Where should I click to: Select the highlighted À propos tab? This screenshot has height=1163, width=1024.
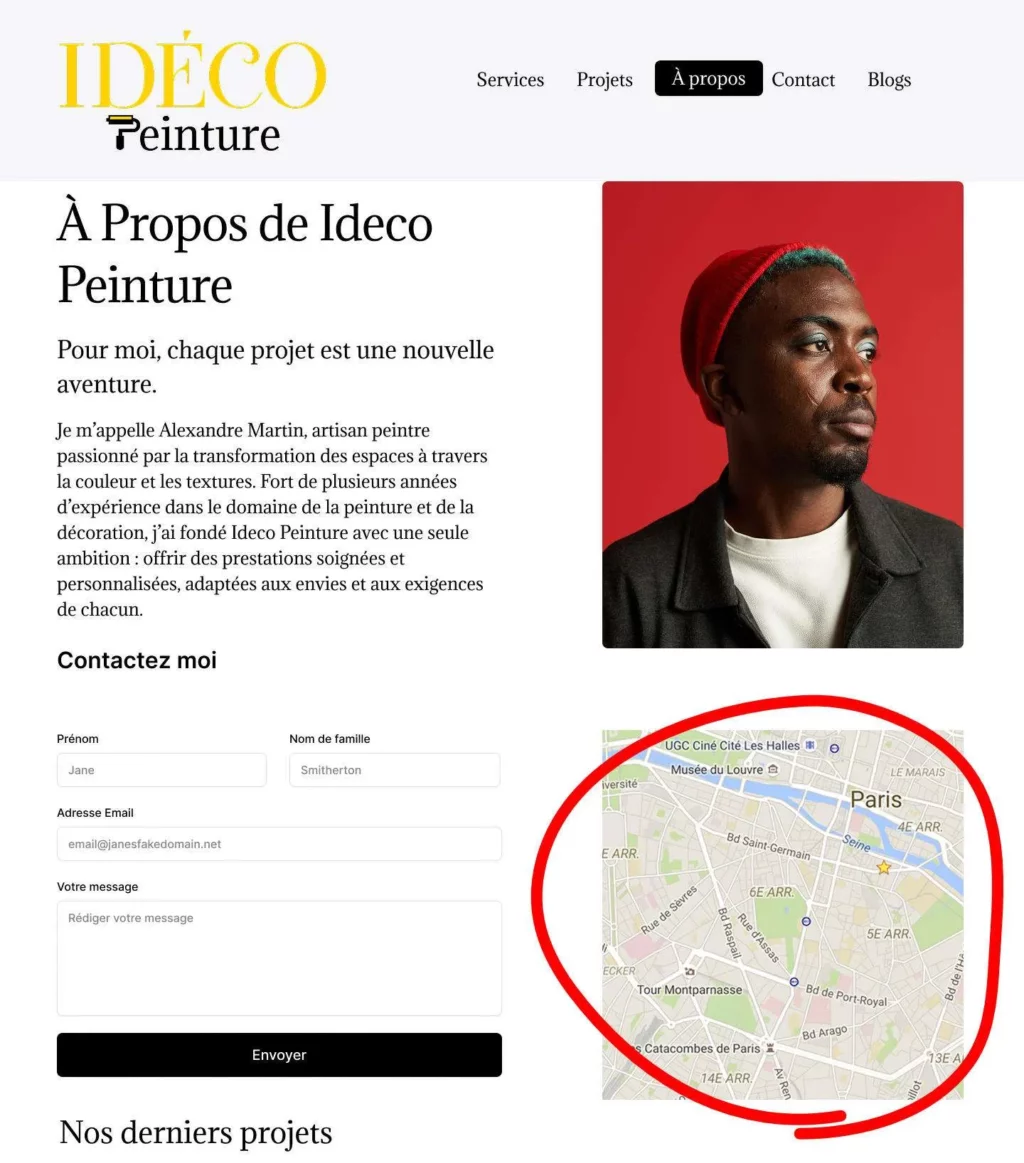click(708, 78)
